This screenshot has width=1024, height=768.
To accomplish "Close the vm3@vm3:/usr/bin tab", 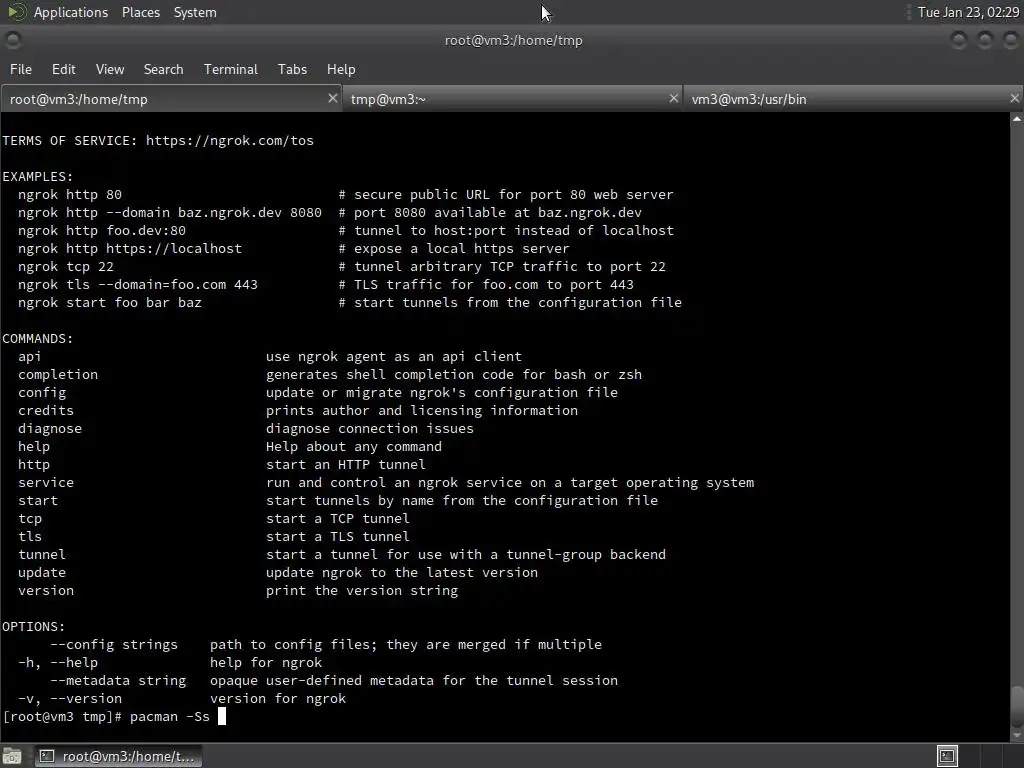I will 1014,98.
